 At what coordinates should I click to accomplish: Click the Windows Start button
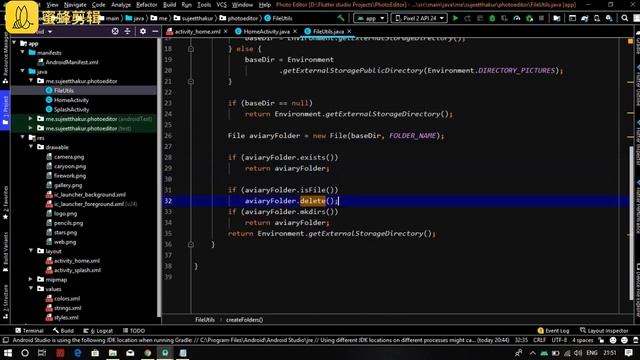tap(8, 353)
